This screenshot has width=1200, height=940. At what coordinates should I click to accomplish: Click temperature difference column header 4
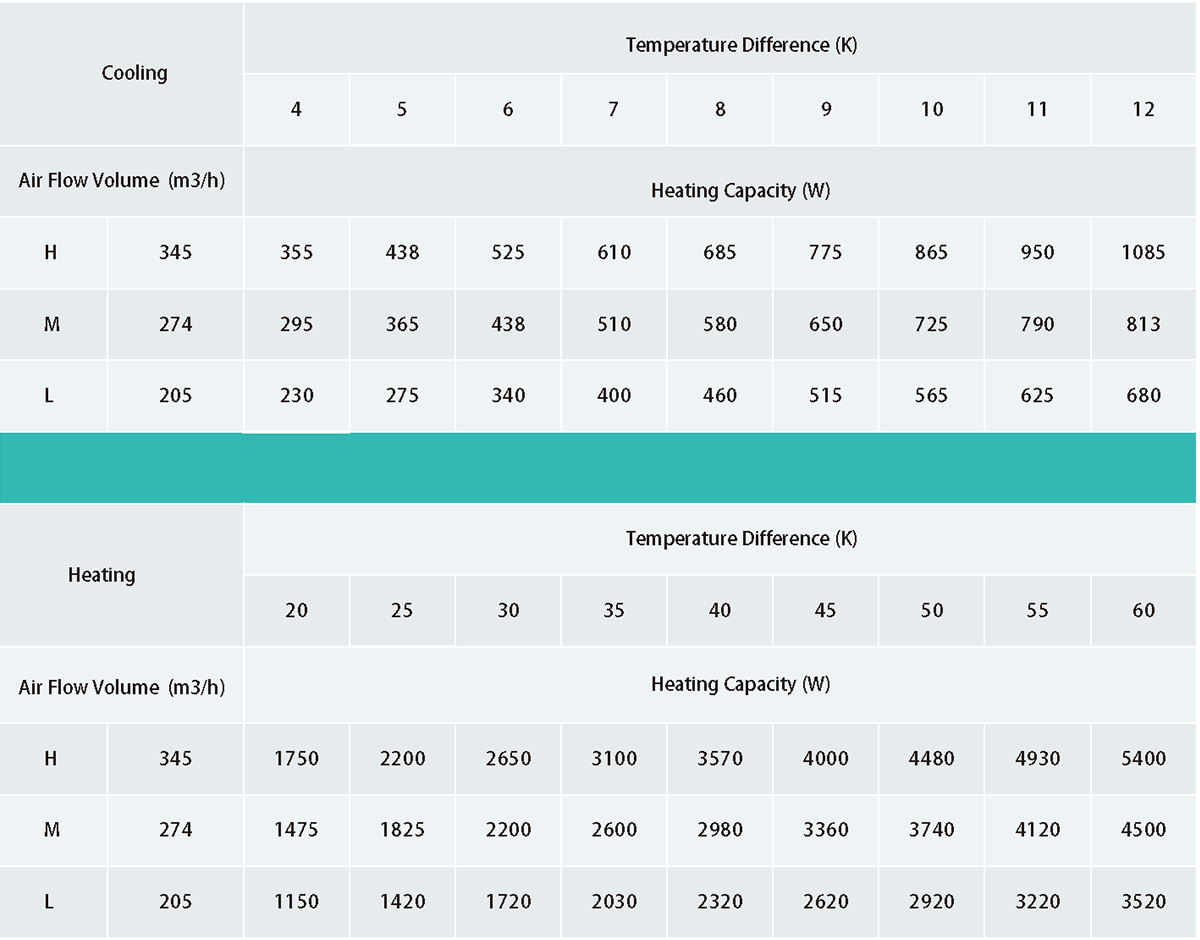(x=296, y=110)
